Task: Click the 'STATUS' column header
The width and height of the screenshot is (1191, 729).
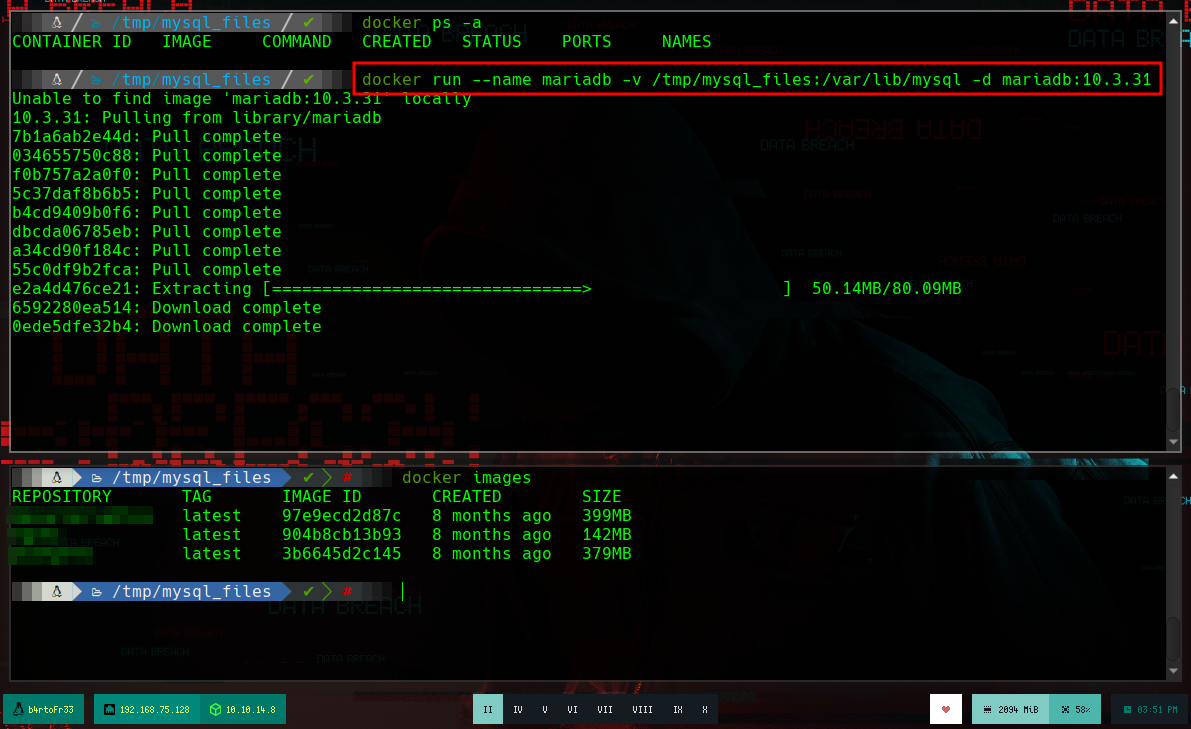Action: pos(491,42)
